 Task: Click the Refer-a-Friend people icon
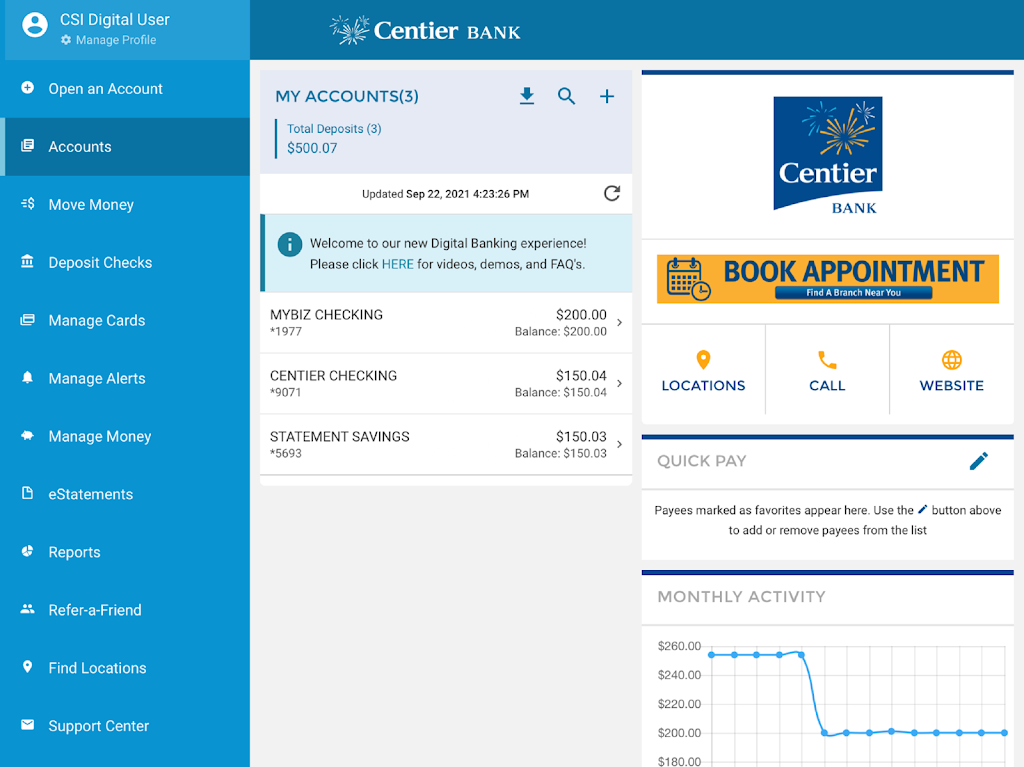(x=27, y=609)
